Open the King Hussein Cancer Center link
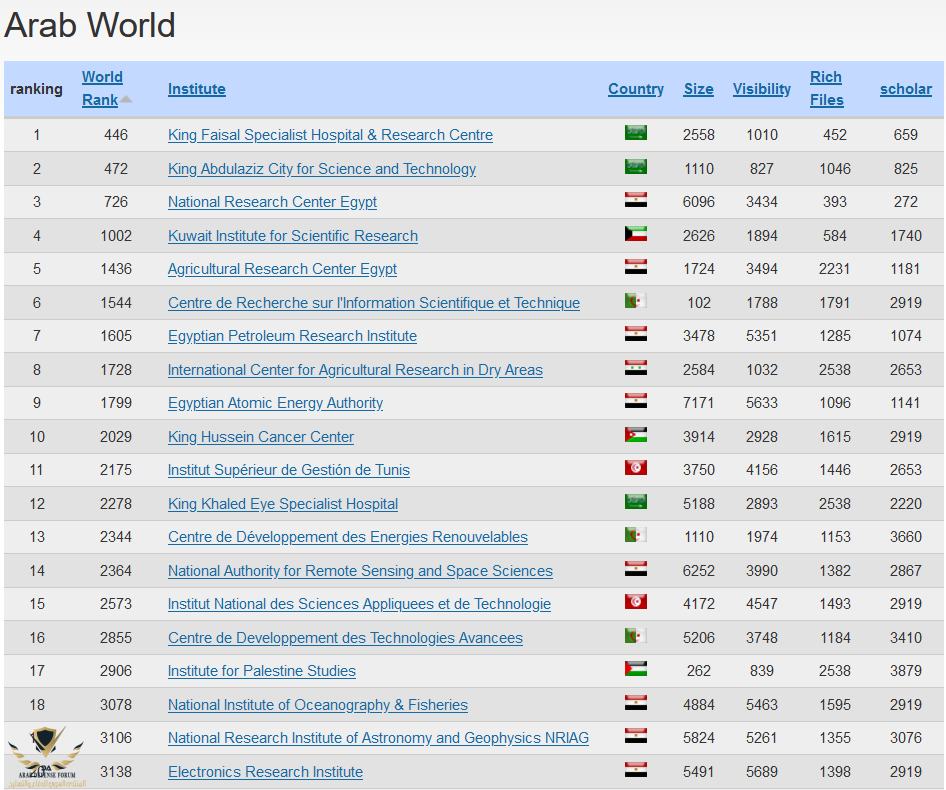Screen dimensions: 946x790 (x=261, y=436)
